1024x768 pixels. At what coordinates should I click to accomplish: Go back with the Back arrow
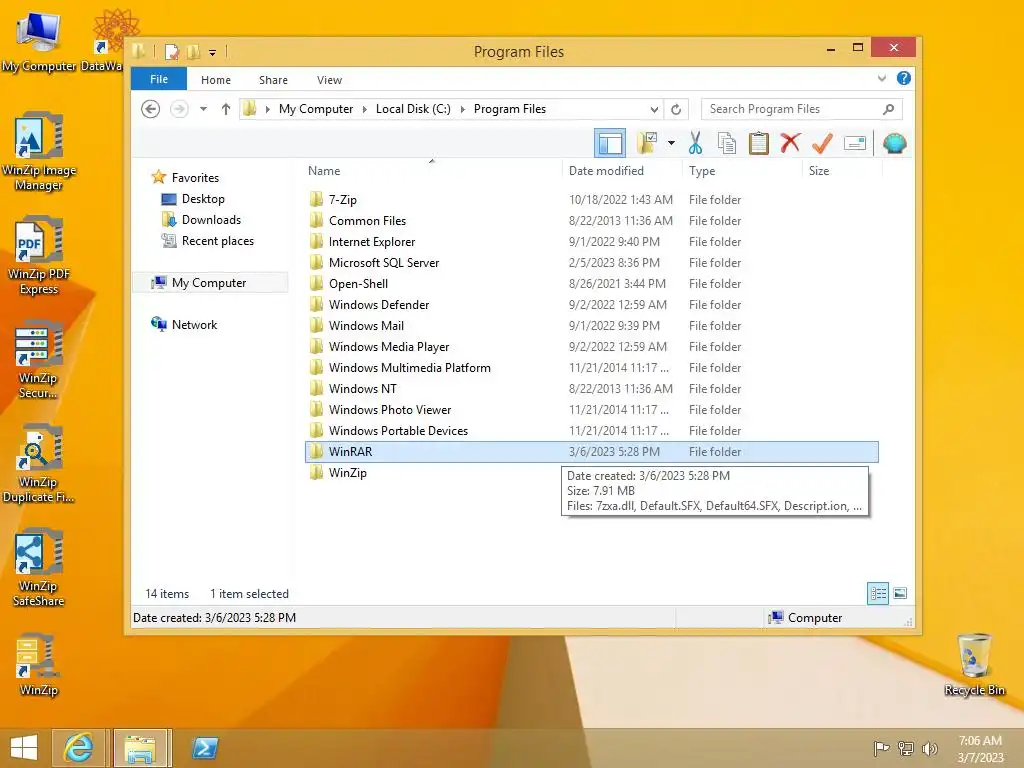click(151, 109)
